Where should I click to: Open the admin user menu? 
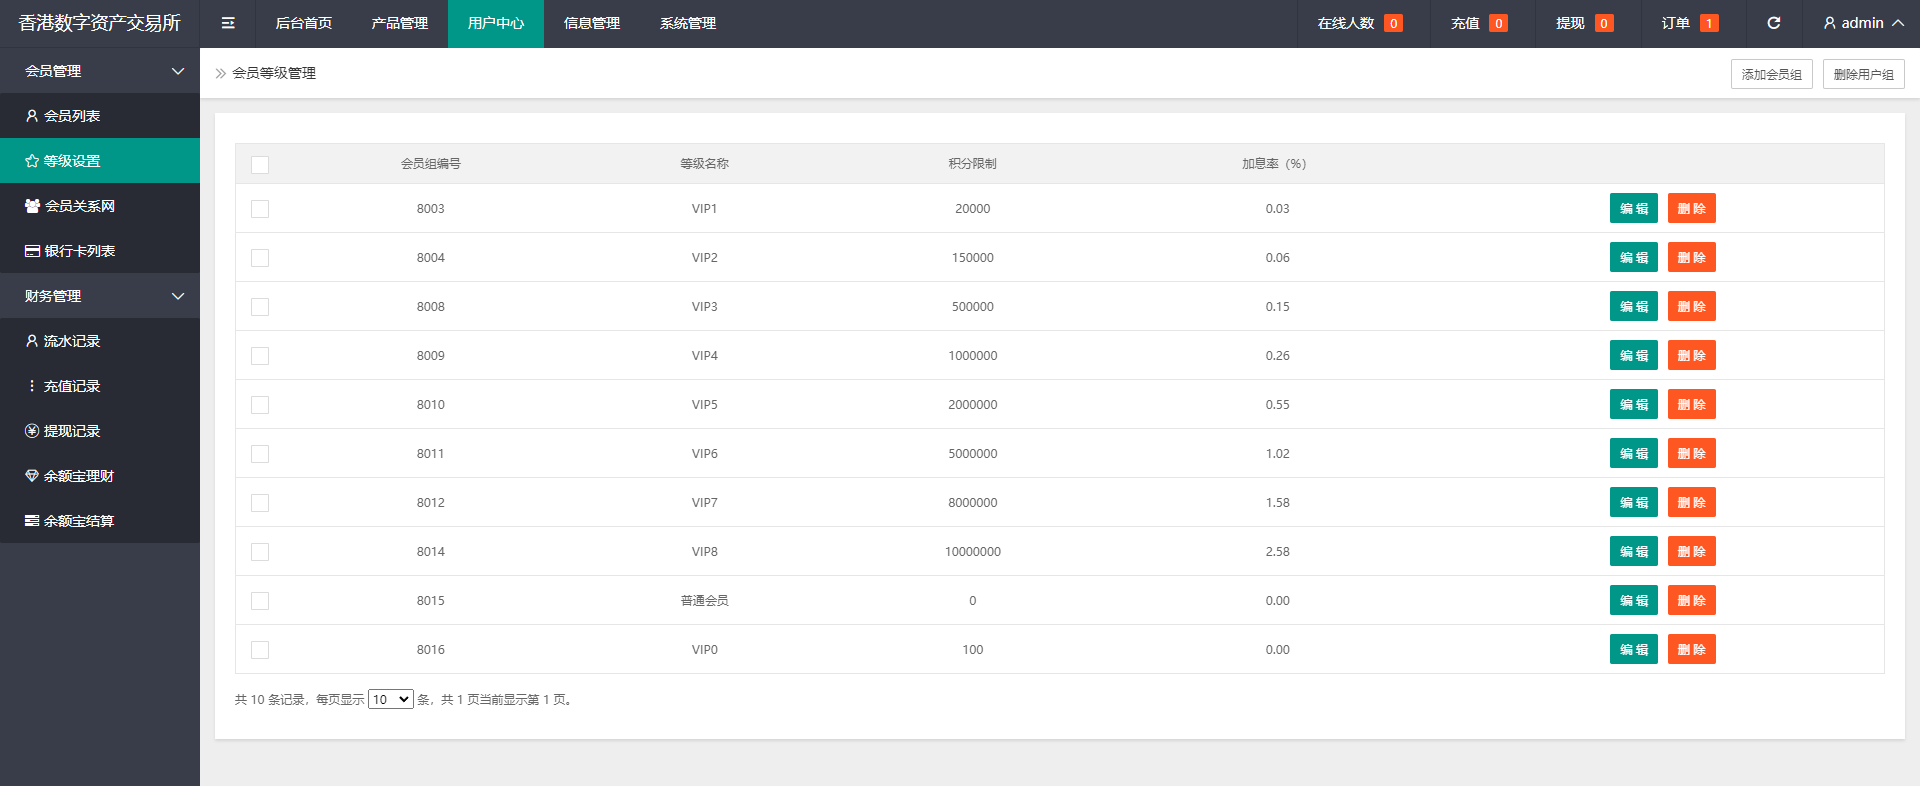coord(1862,23)
